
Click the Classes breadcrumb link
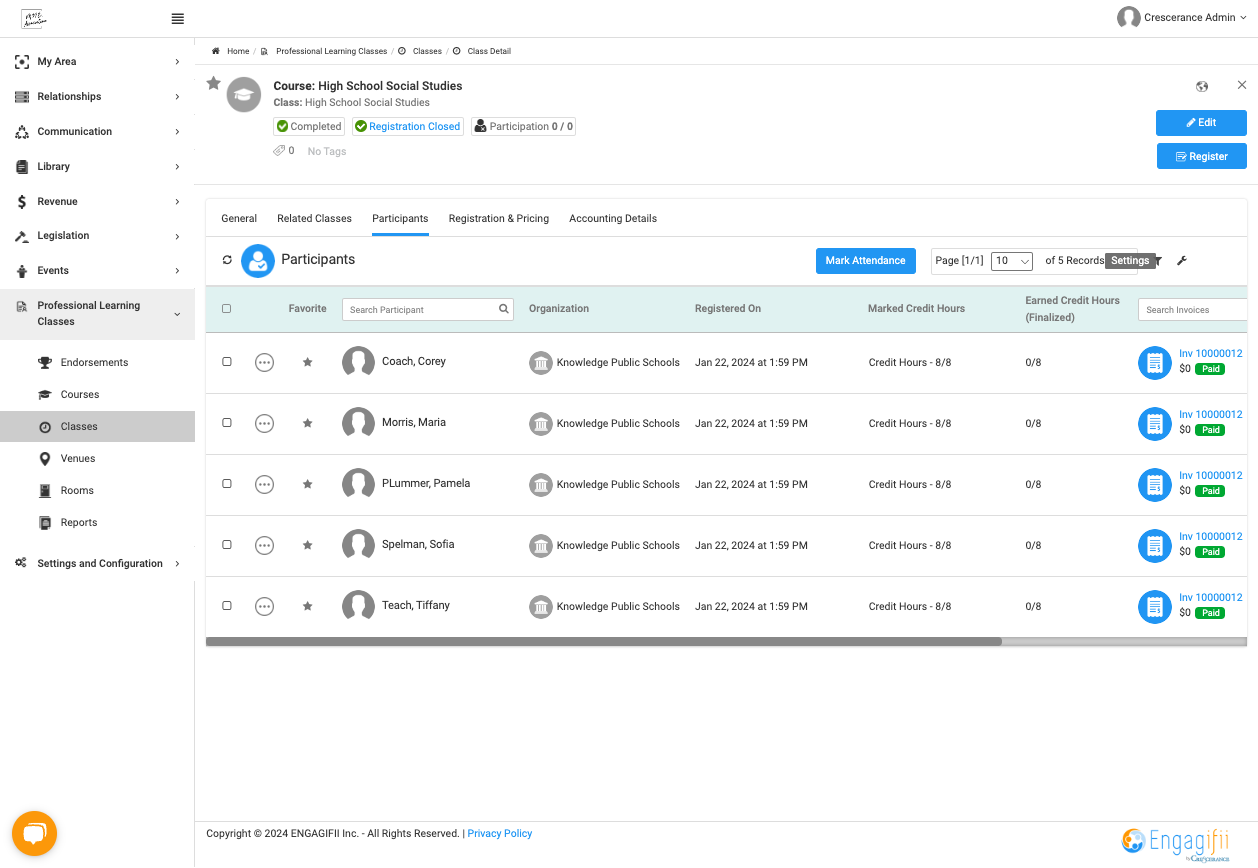coord(427,51)
